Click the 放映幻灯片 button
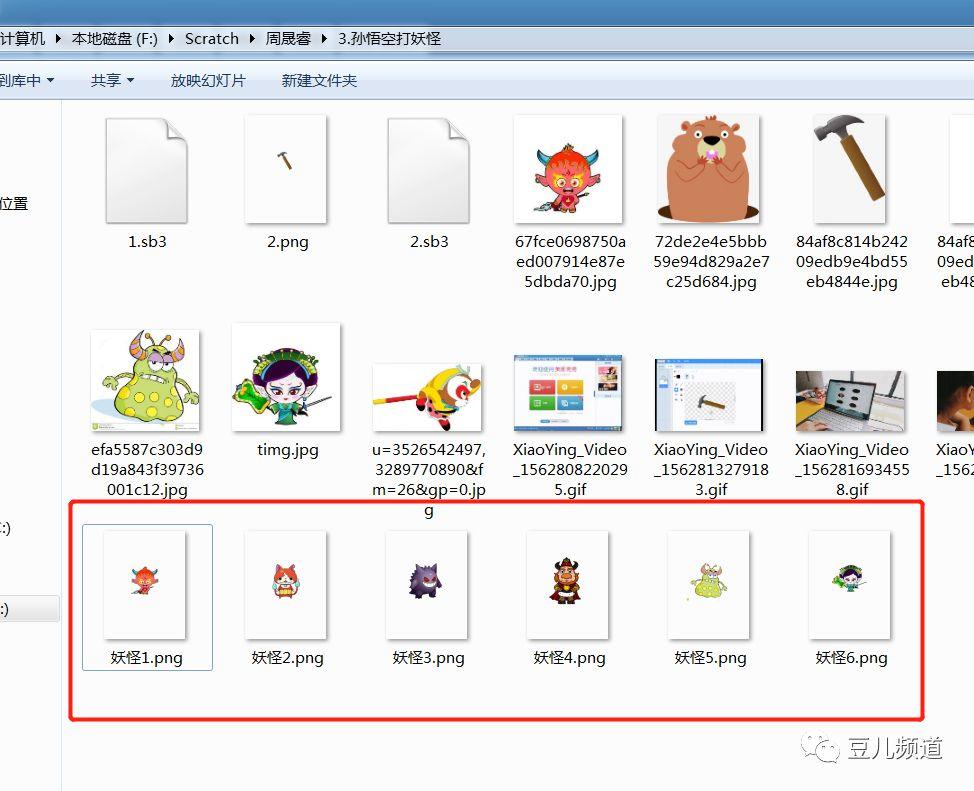This screenshot has width=974, height=791. click(208, 80)
